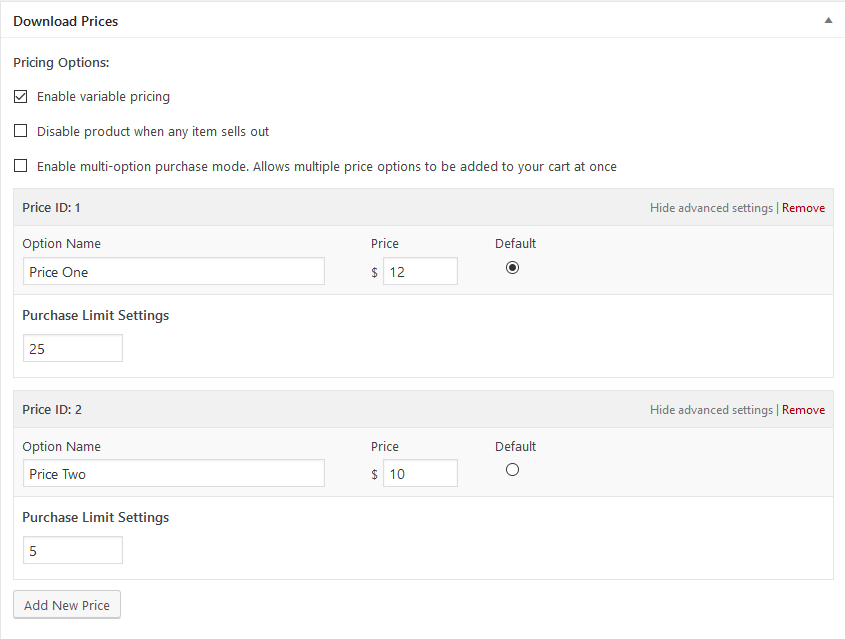Screen dimensions: 845x639
Task: Enable multi-option purchase mode checkbox
Action: pos(21,166)
